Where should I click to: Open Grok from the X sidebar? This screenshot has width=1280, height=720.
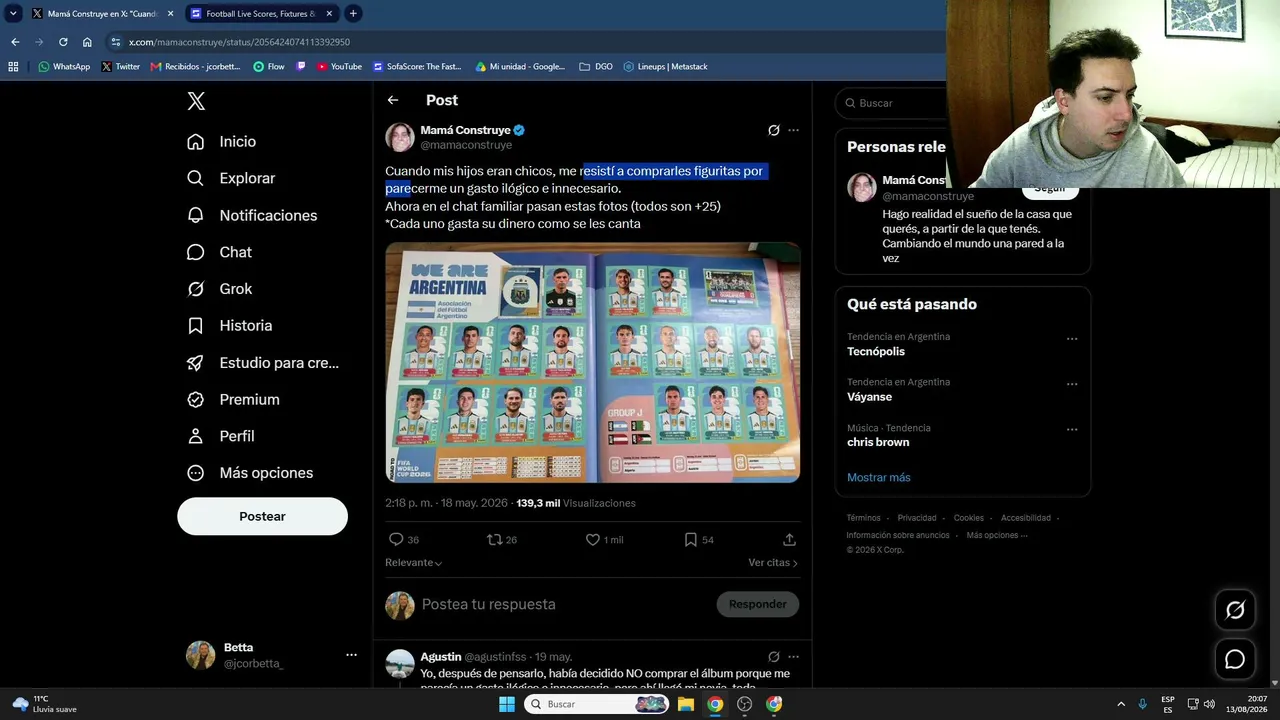click(x=219, y=289)
